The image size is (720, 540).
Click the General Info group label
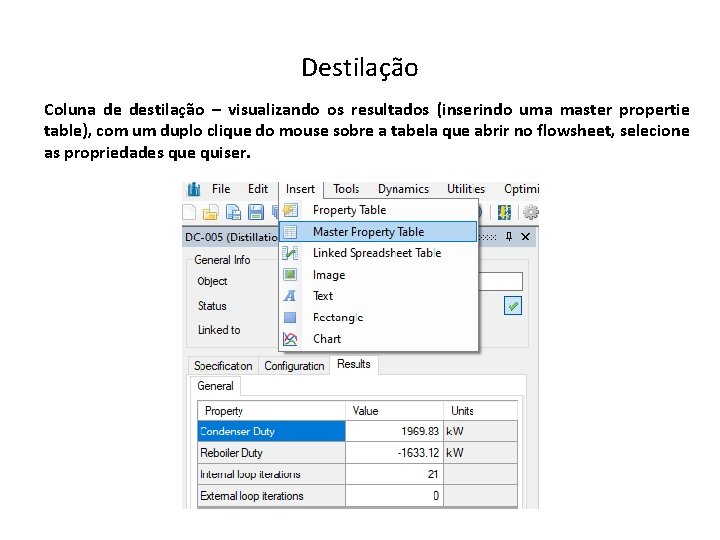222,260
